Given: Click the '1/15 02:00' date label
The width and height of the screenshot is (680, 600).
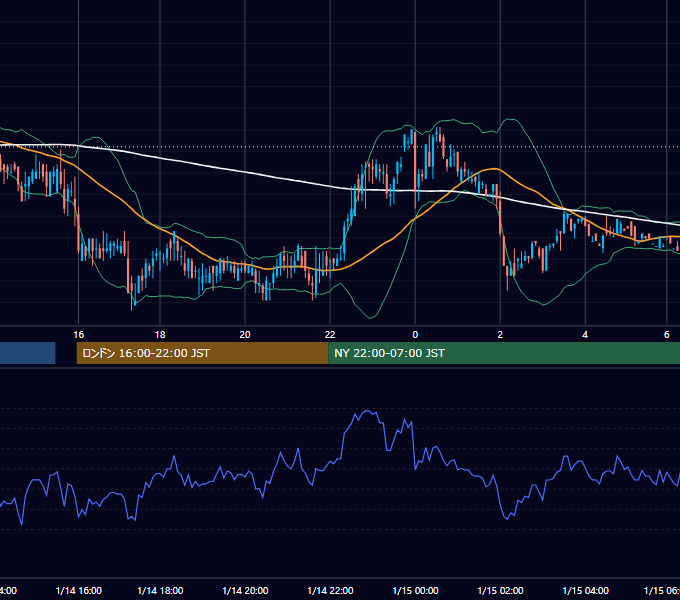Looking at the screenshot, I should [x=500, y=590].
